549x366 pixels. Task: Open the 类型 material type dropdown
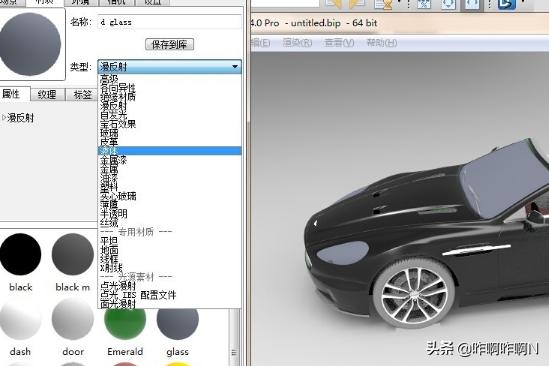click(x=169, y=66)
